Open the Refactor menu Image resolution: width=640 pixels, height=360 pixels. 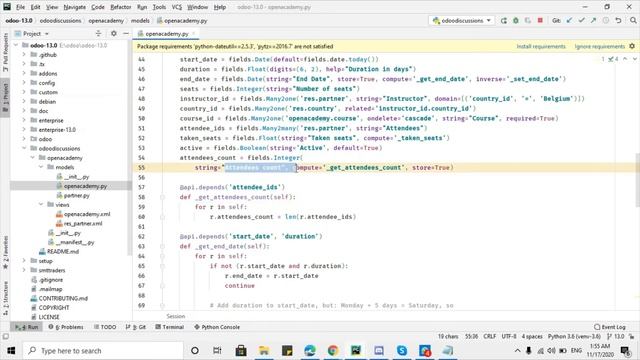121,7
